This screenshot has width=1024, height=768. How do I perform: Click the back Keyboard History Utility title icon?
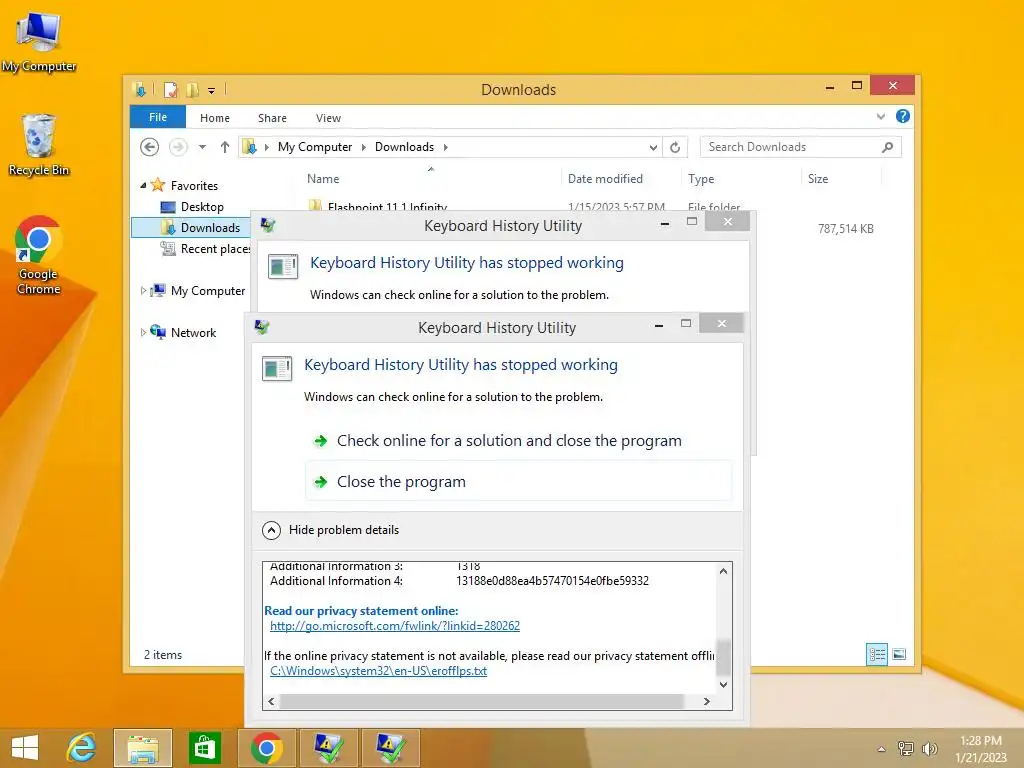coord(268,225)
